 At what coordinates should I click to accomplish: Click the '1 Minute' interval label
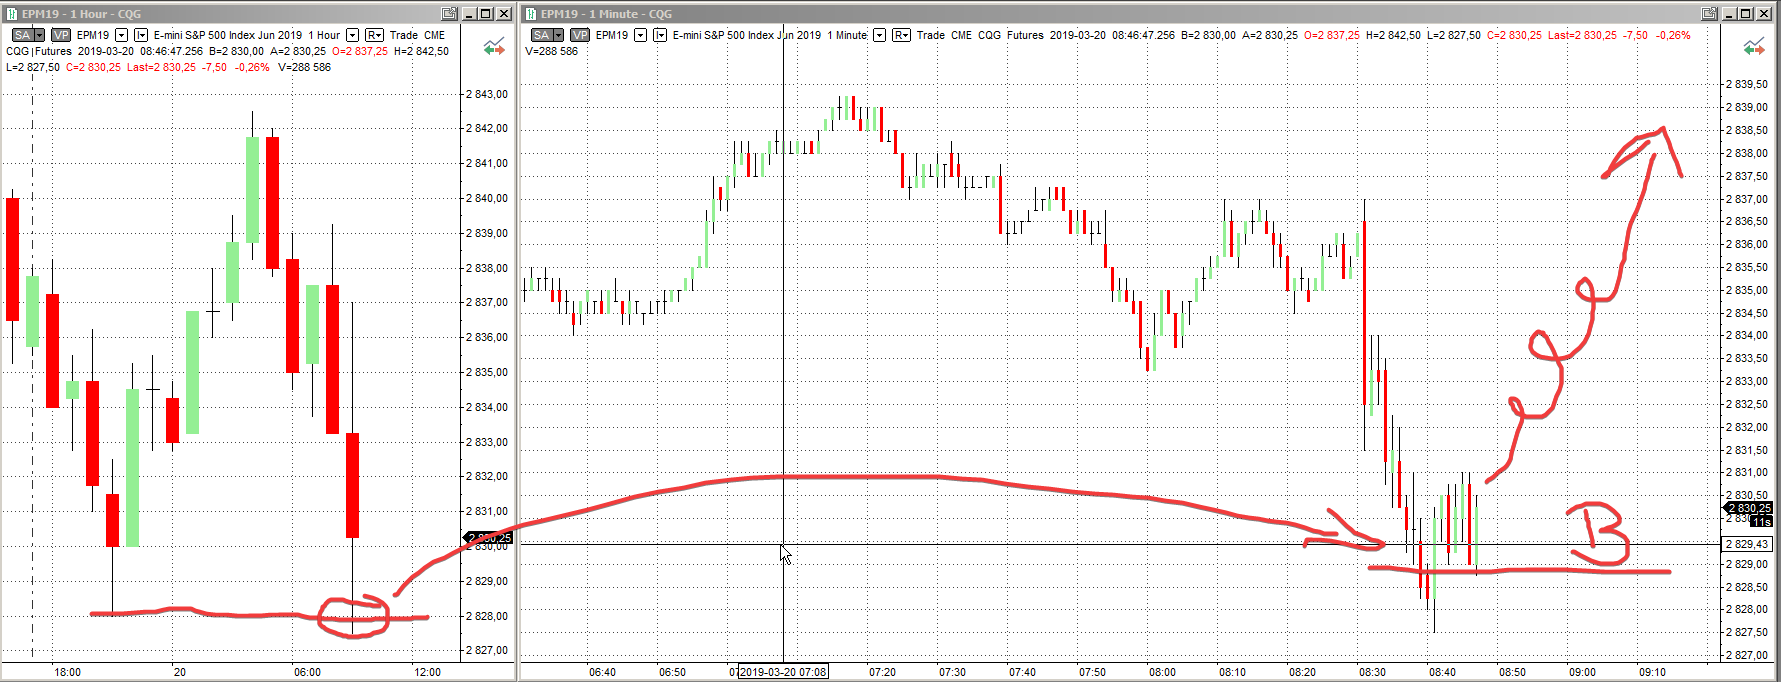pos(847,35)
